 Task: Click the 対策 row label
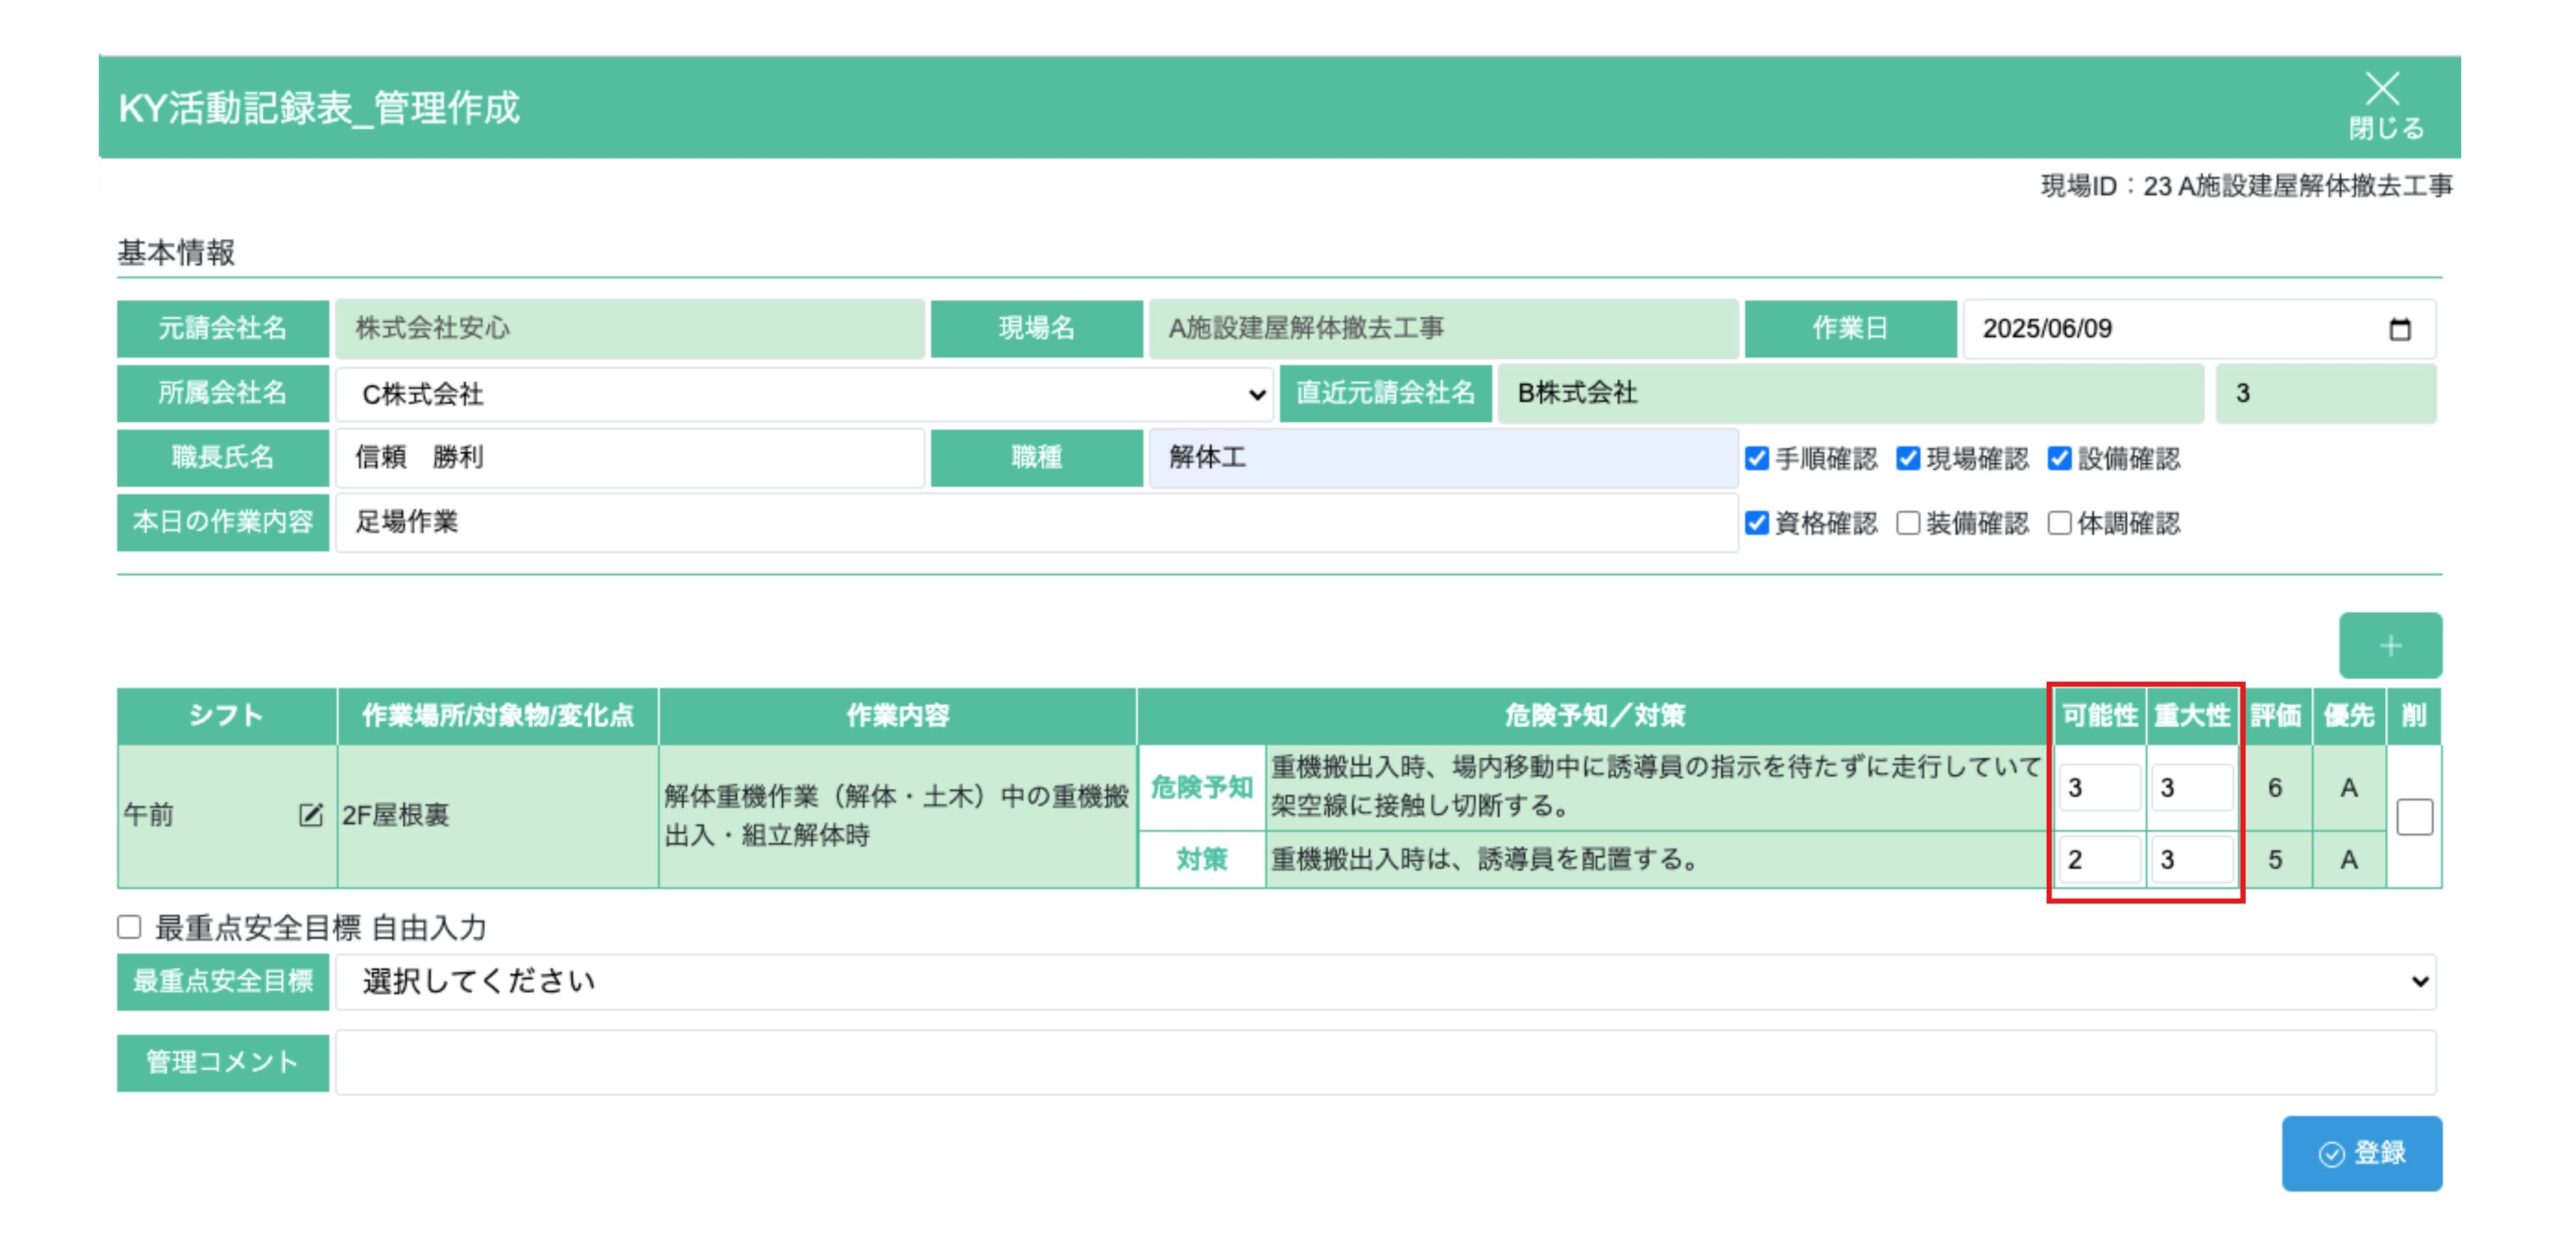point(1201,859)
